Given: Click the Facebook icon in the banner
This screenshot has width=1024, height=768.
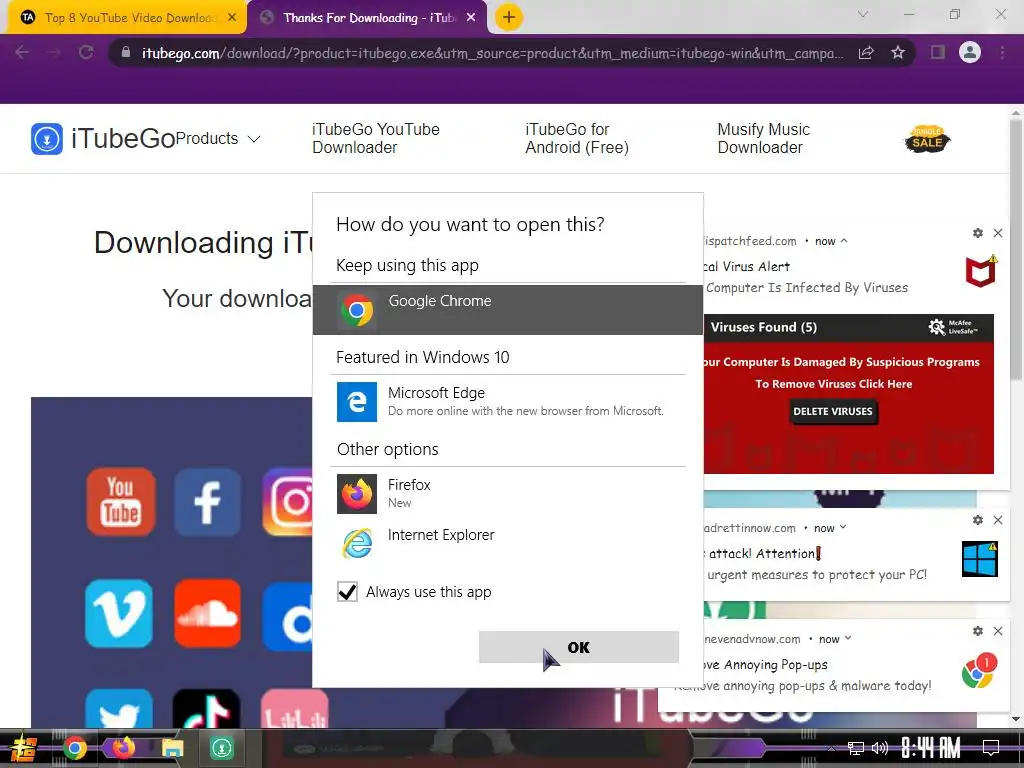Looking at the screenshot, I should (207, 502).
